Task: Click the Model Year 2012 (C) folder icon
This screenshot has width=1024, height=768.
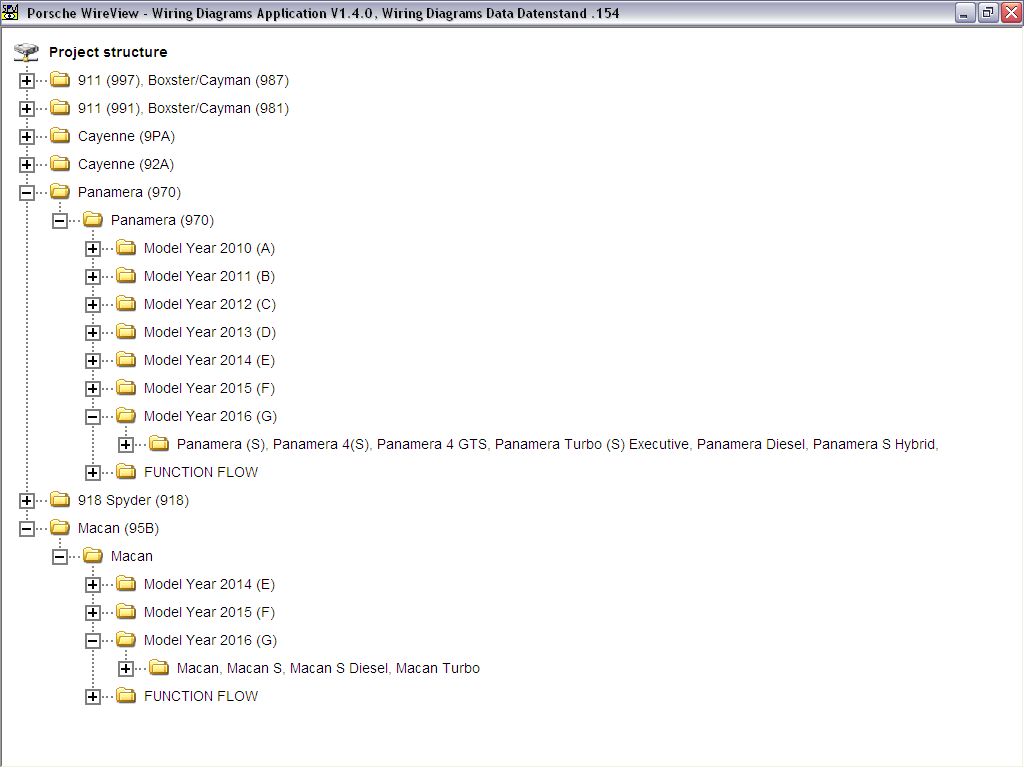Action: [126, 304]
